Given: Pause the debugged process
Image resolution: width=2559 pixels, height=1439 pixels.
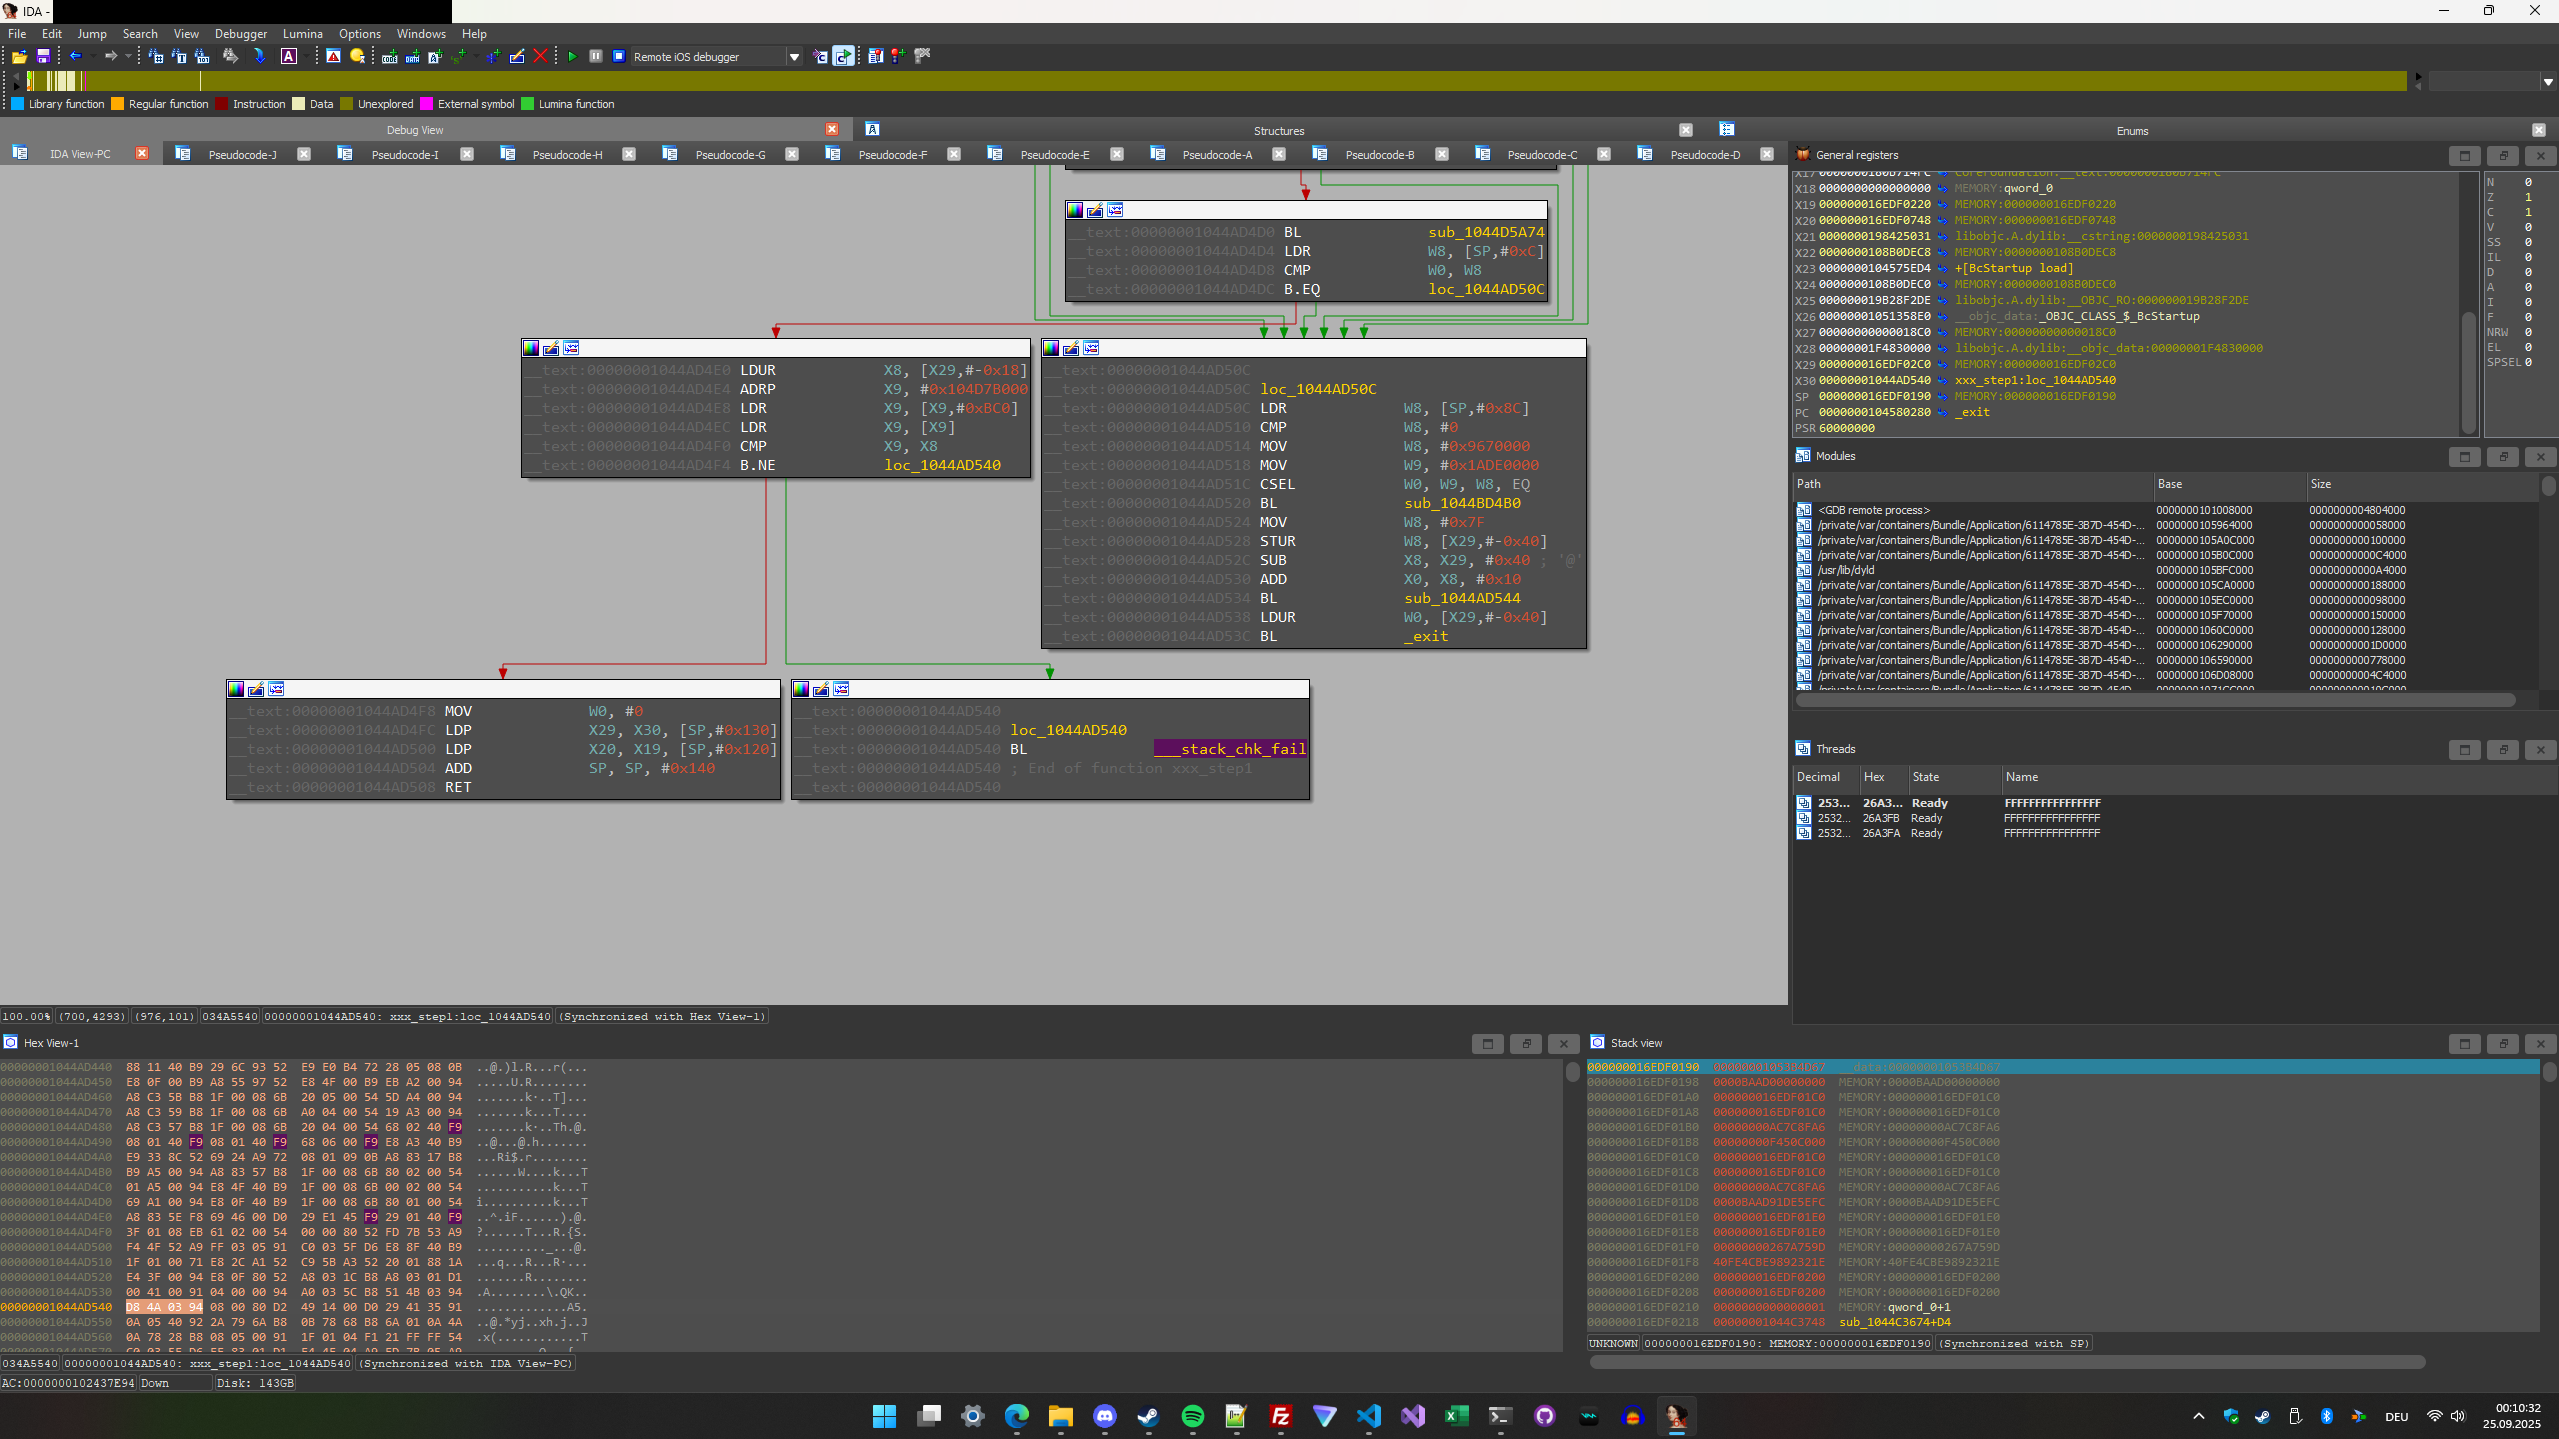Looking at the screenshot, I should 596,57.
